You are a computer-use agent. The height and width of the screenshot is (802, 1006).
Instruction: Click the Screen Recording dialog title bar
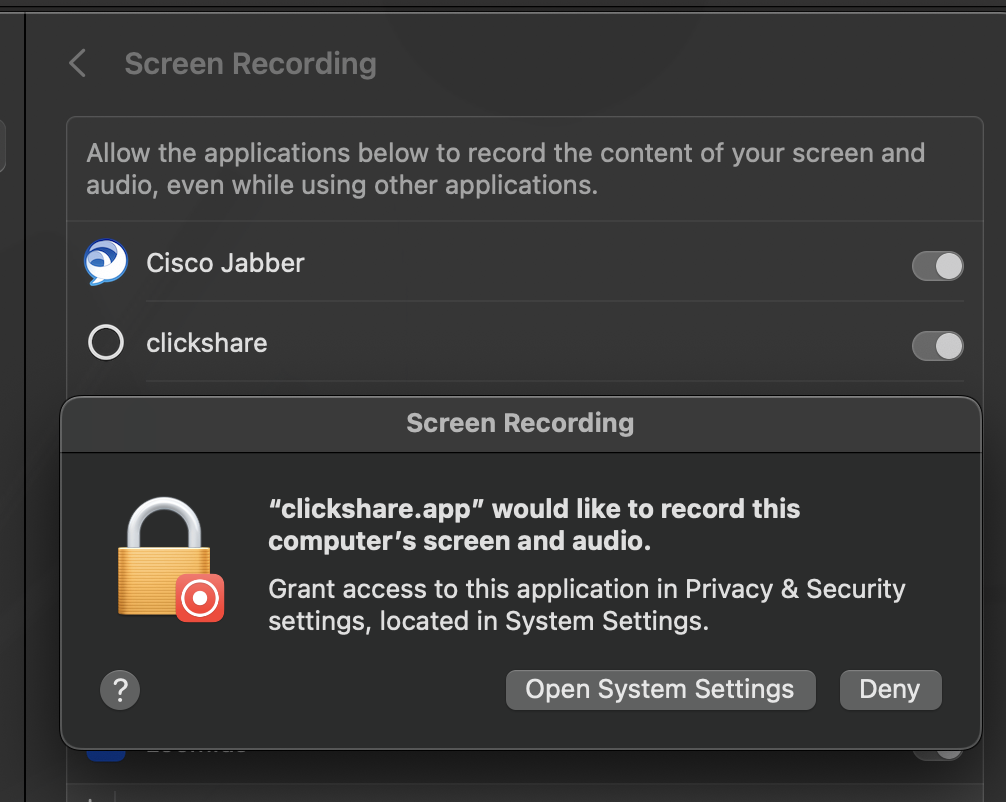click(520, 423)
